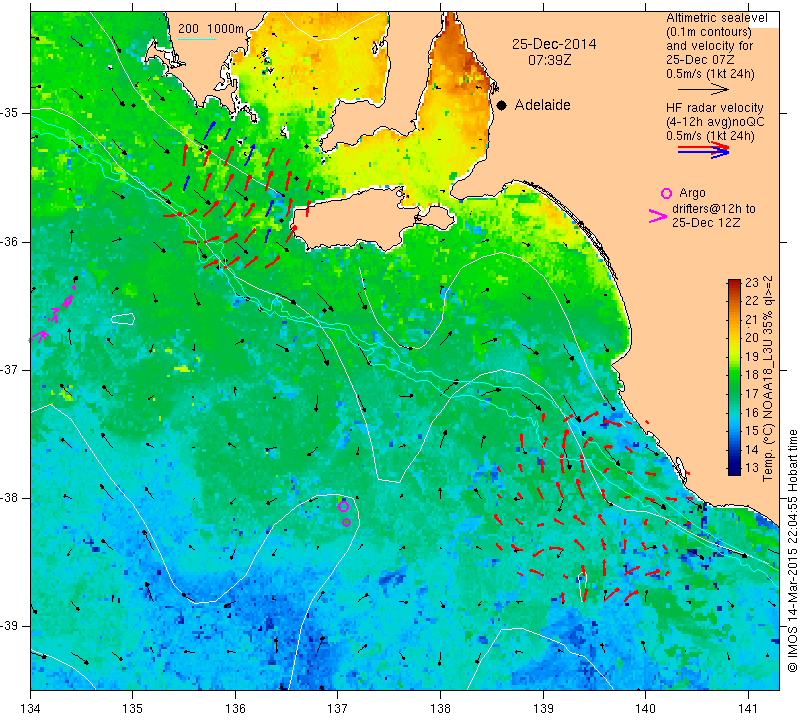The height and width of the screenshot is (720, 800).
Task: Click the red and blue HF radar legend arrow
Action: 703,150
